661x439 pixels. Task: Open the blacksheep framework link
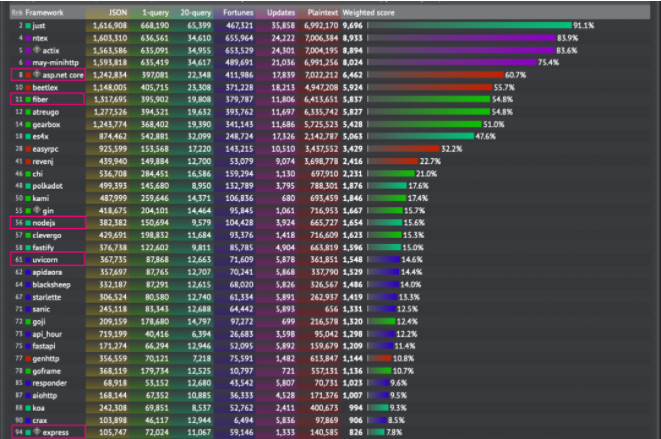click(x=51, y=285)
